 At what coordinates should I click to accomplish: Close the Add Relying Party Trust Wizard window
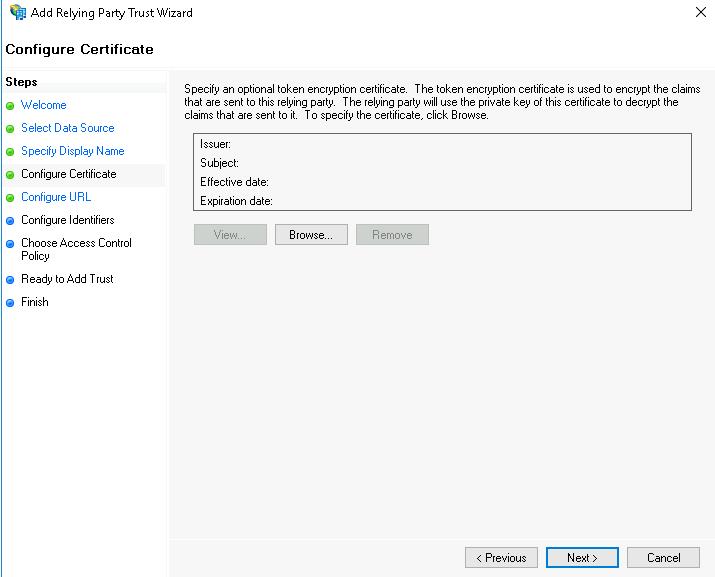(697, 13)
